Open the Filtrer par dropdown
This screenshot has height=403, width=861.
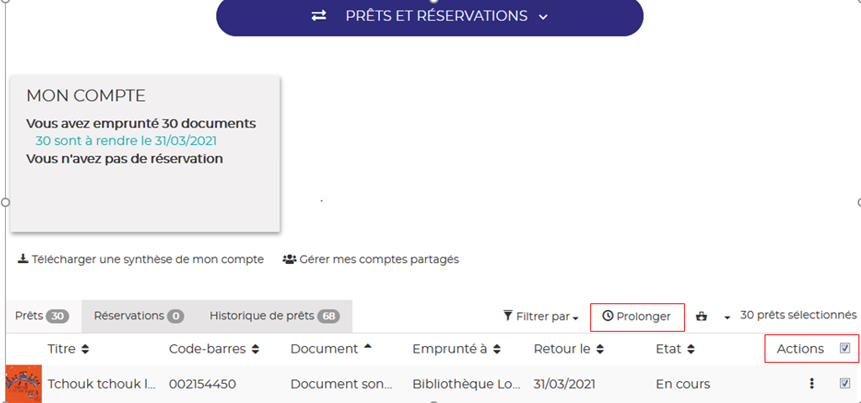(541, 316)
